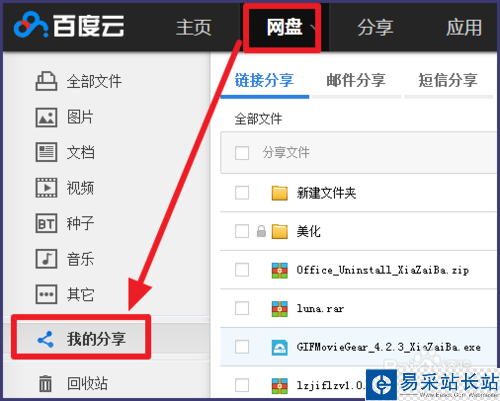Show 其它 category files
Screen dimensions: 500x401
click(80, 295)
